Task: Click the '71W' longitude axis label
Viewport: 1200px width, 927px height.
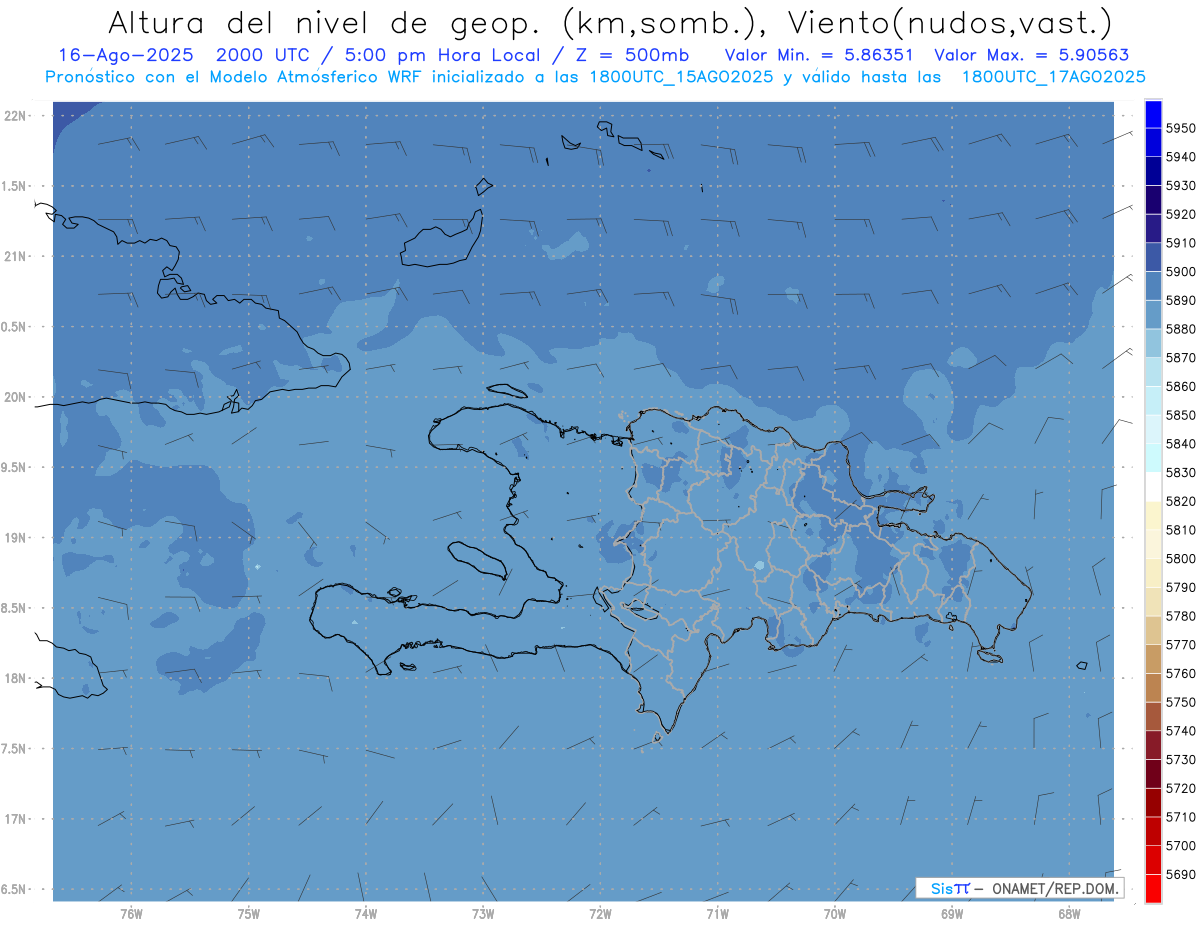Action: [x=717, y=914]
